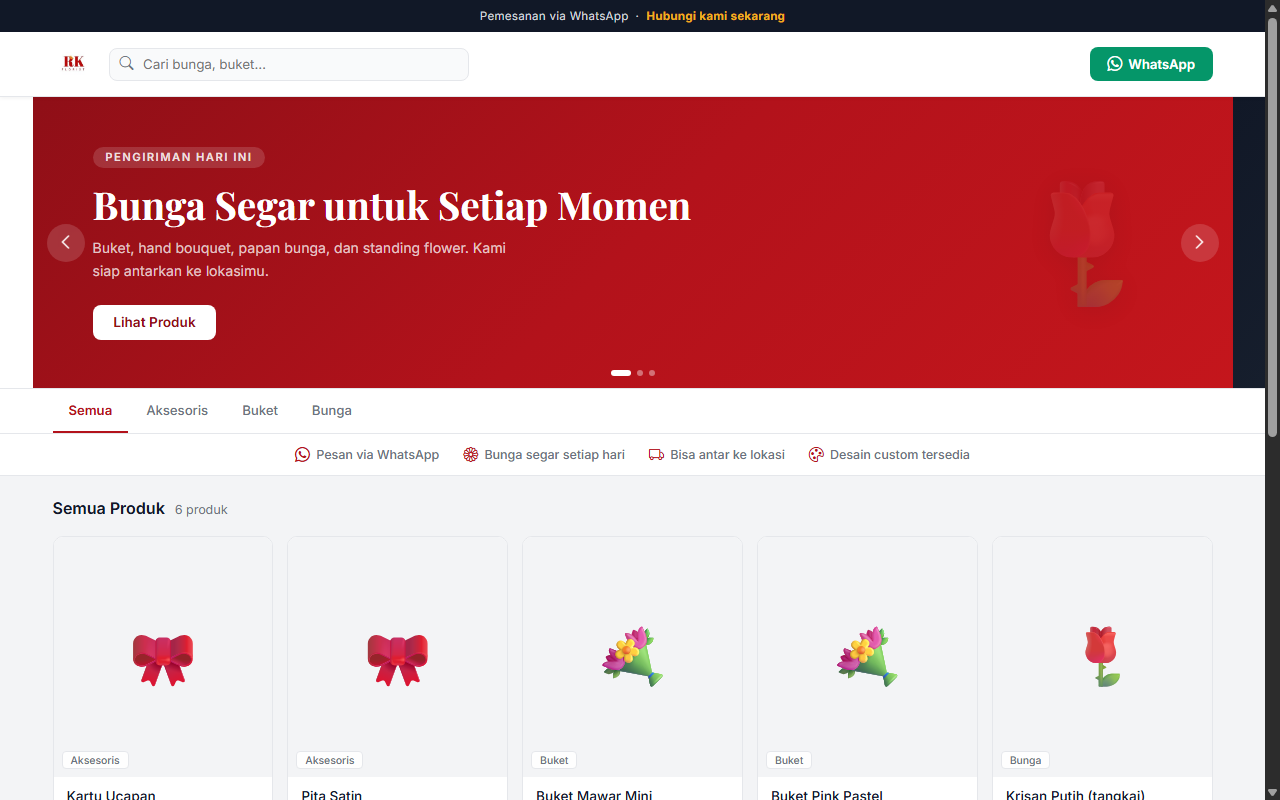This screenshot has width=1280, height=800.
Task: Click the Bunga Segar untuk Setiap Momen headline
Action: tap(392, 206)
